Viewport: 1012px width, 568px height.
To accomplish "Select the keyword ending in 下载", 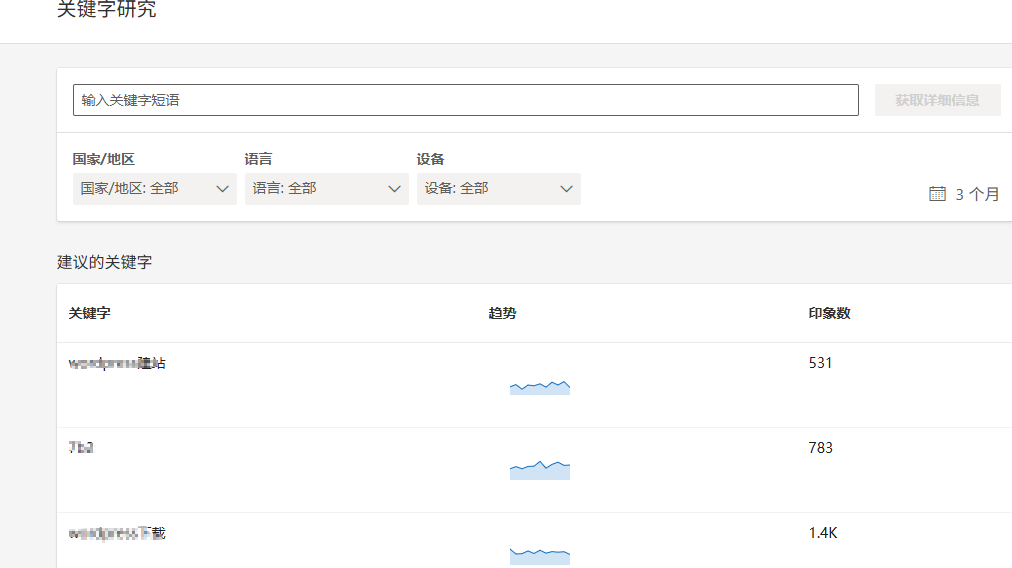I will coord(117,533).
